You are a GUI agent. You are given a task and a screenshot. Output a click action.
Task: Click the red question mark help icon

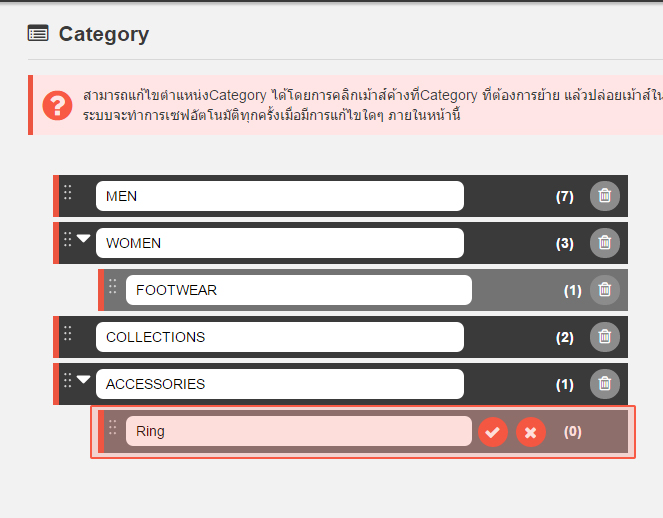click(x=58, y=104)
